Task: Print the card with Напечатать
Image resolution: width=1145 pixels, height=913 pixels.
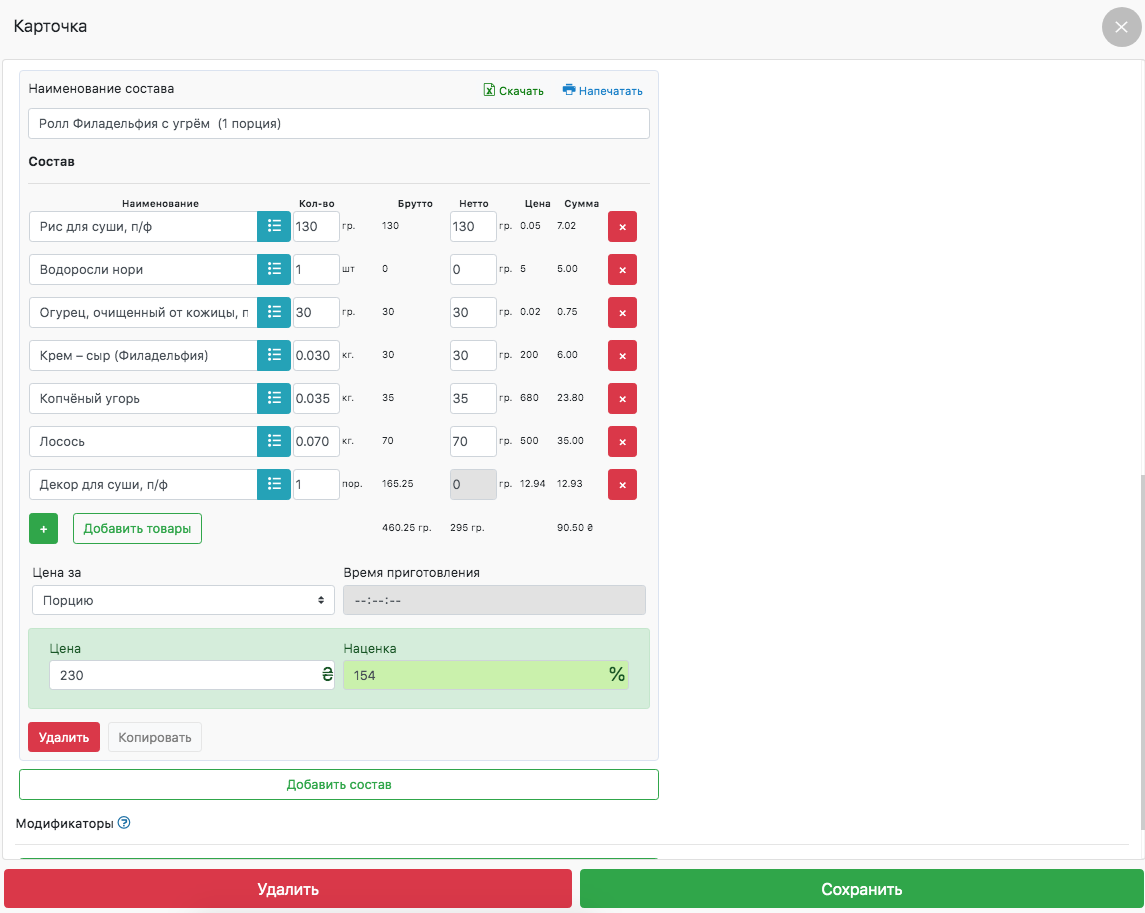Action: (603, 91)
